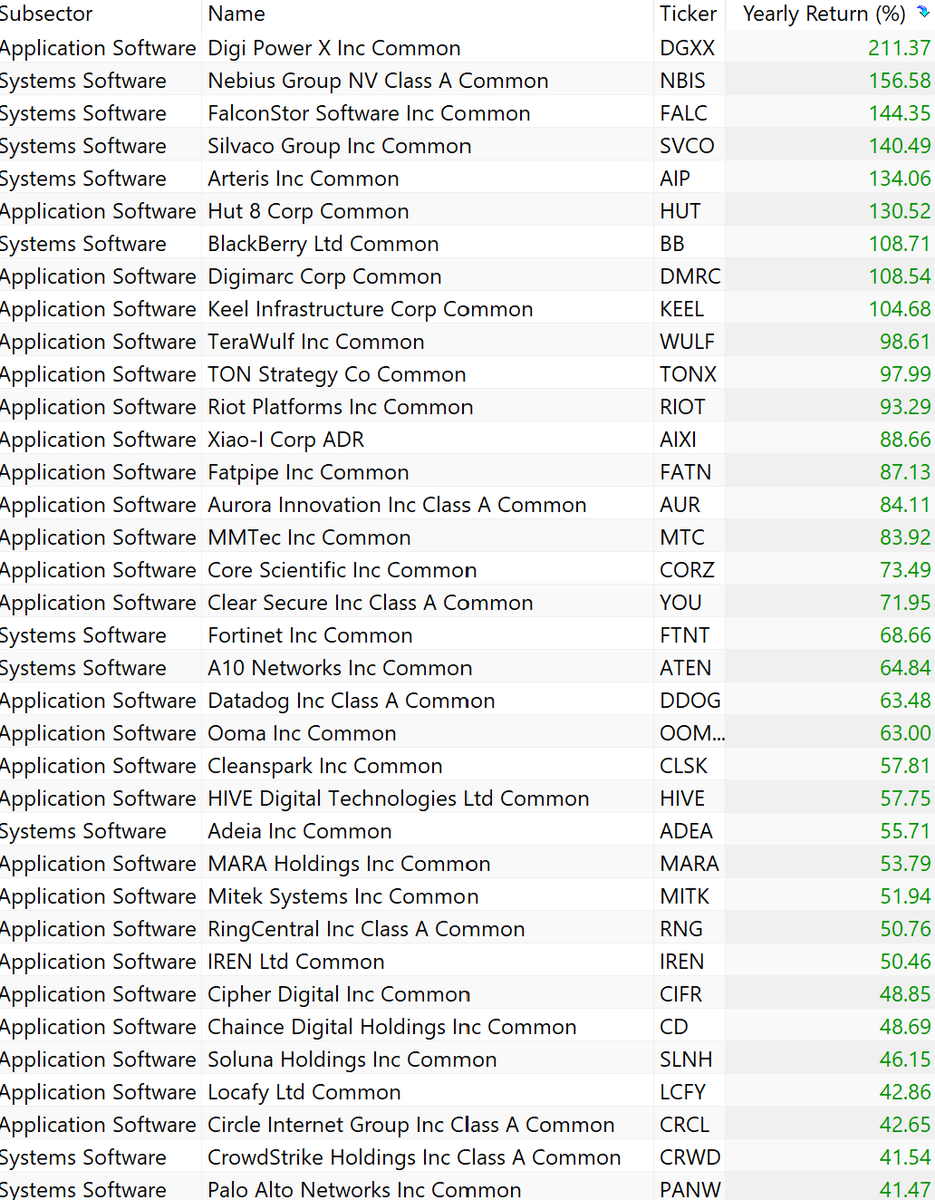Select RingCentral Inc Class A Common
935x1200 pixels.
[x=366, y=929]
